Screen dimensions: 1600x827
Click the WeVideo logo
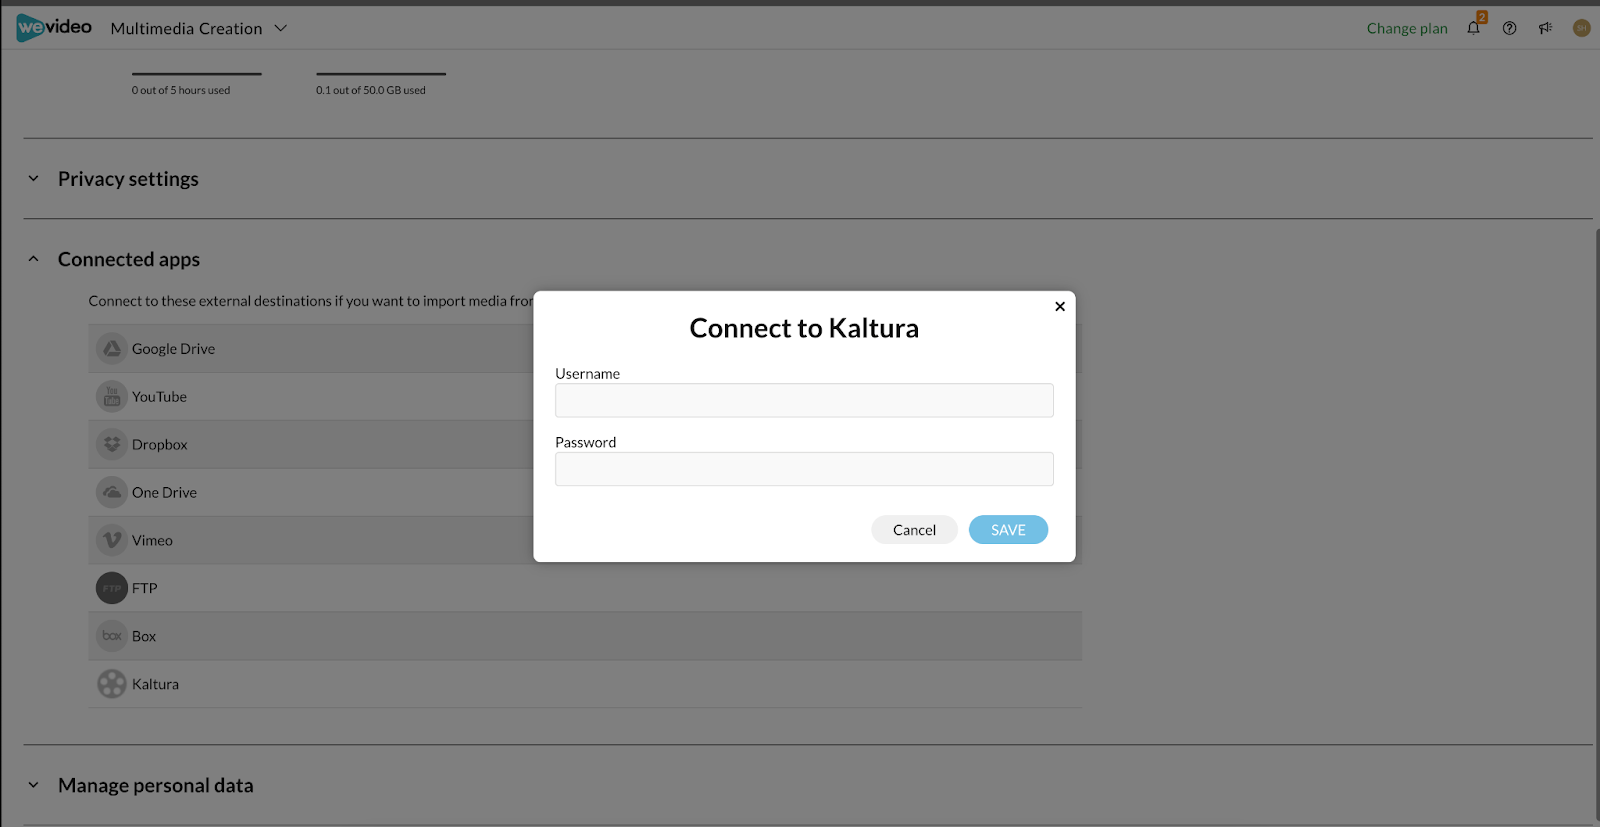pos(54,28)
